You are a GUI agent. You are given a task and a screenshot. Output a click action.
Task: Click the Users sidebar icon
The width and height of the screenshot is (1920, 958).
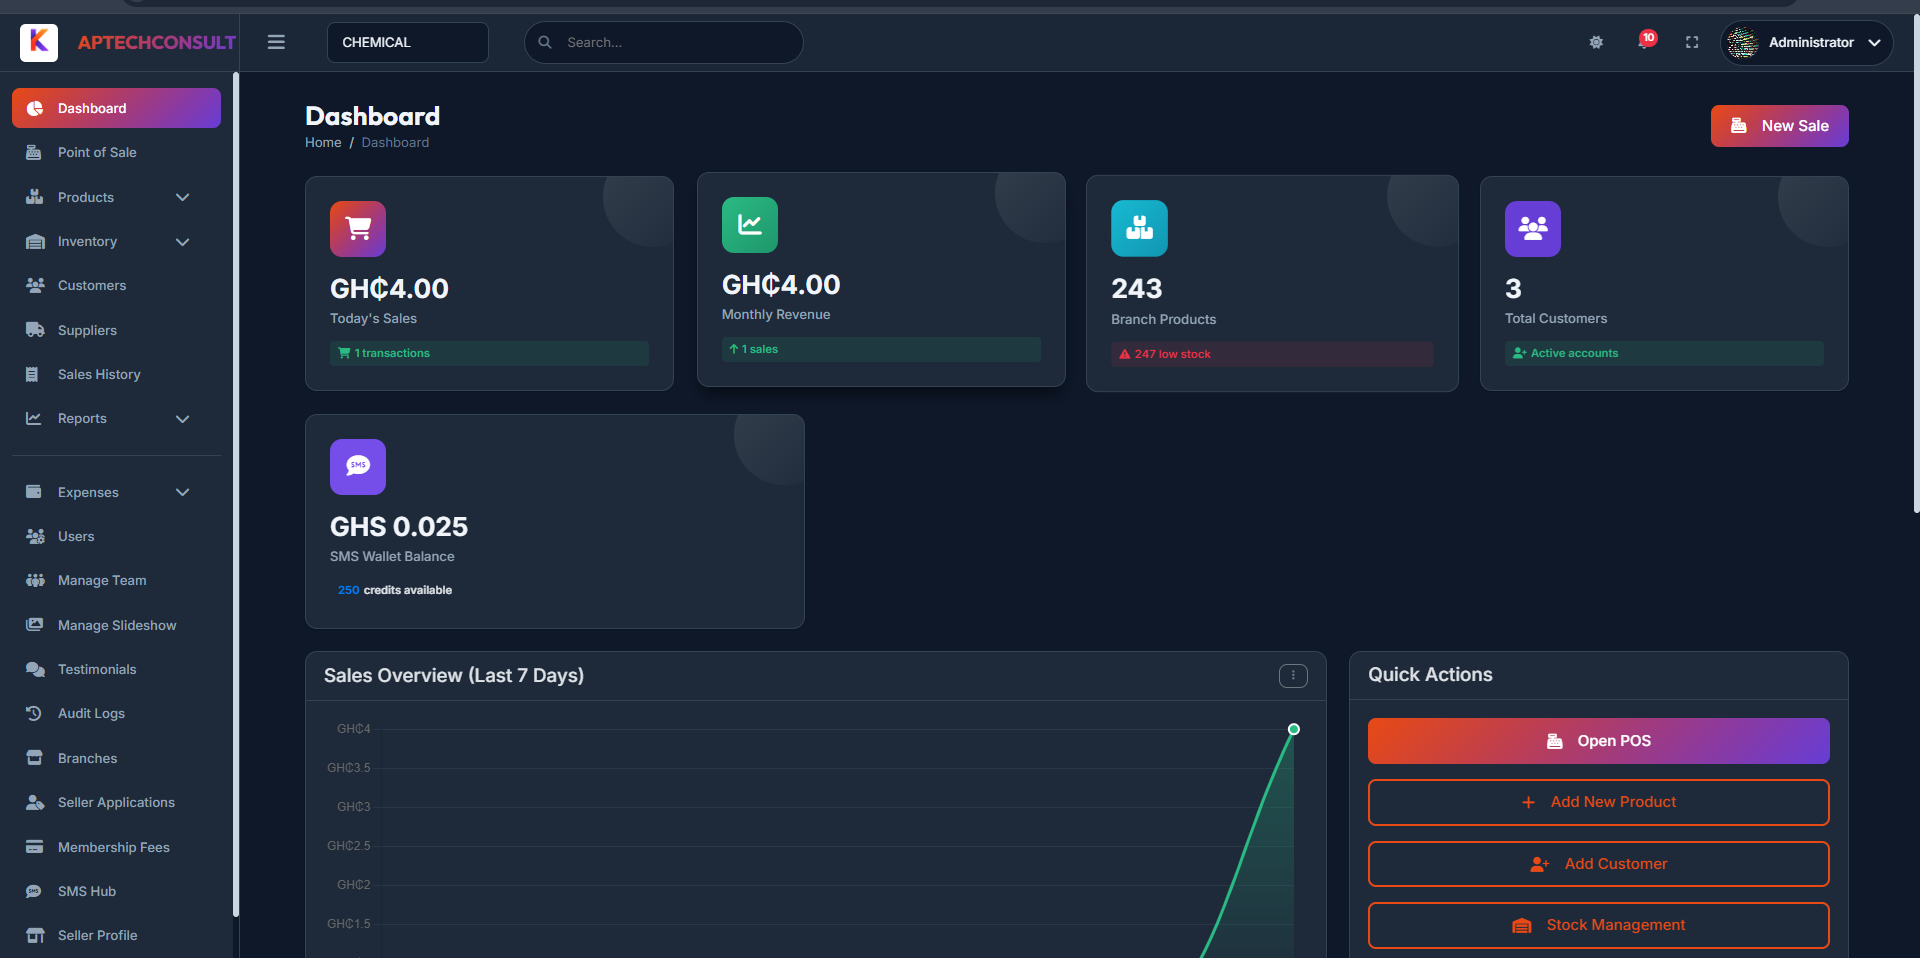(x=35, y=536)
